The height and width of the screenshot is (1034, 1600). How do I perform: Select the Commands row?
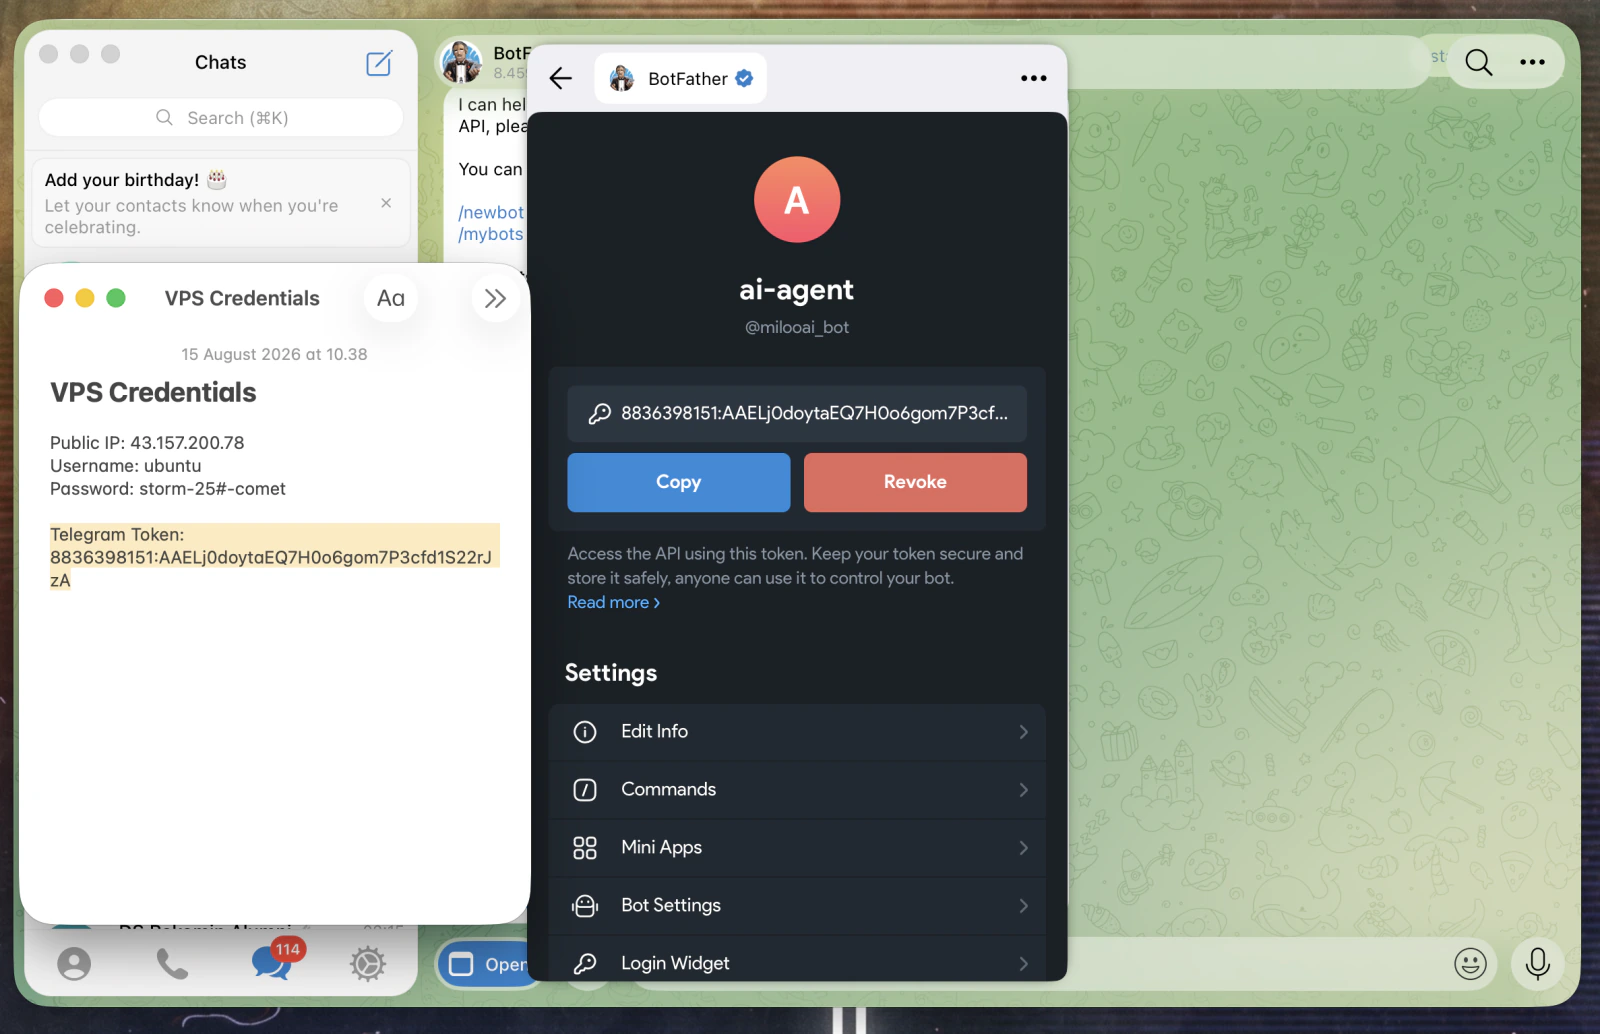[x=797, y=790]
